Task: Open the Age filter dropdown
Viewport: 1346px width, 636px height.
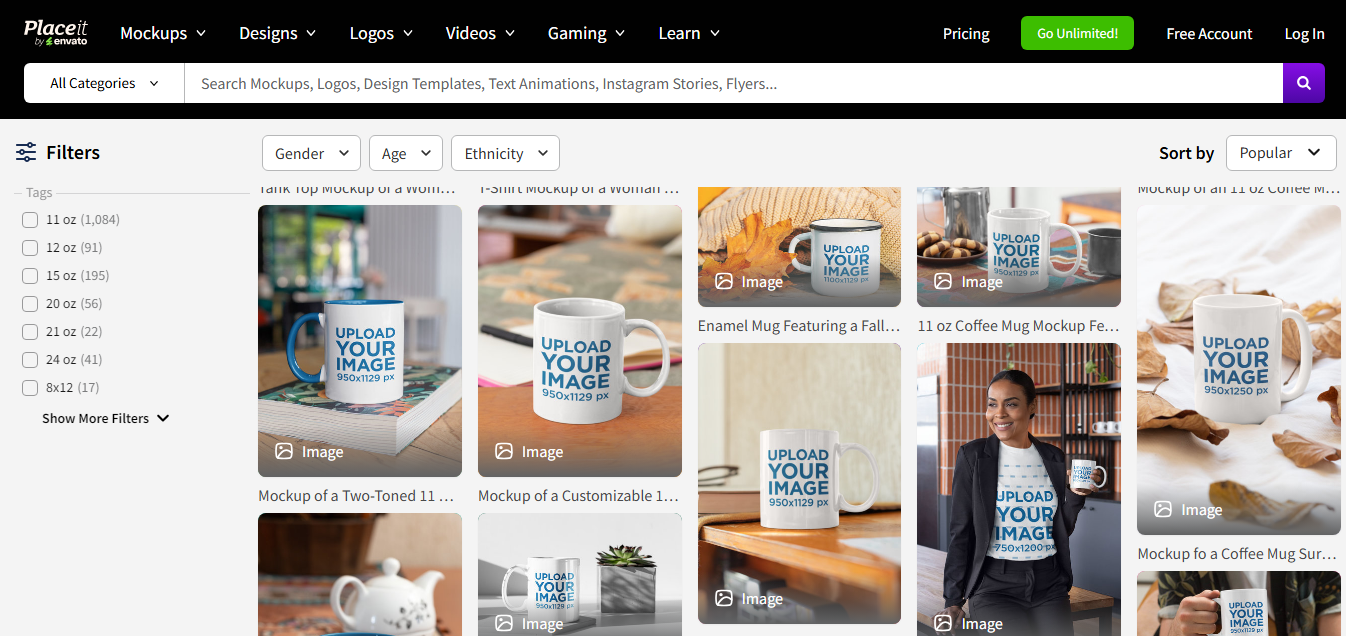Action: [405, 153]
